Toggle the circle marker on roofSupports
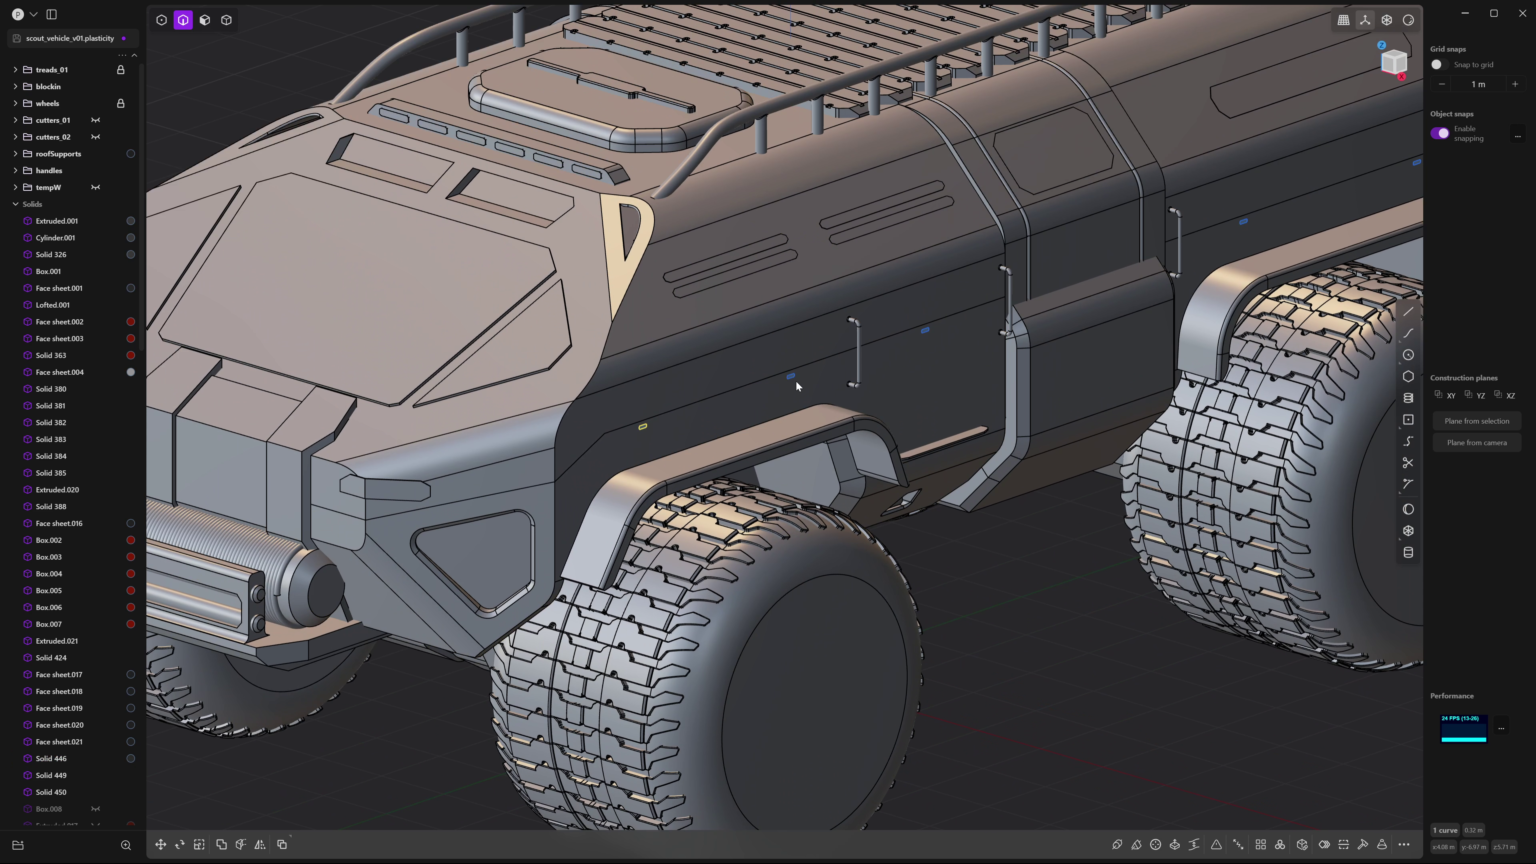 pos(130,154)
